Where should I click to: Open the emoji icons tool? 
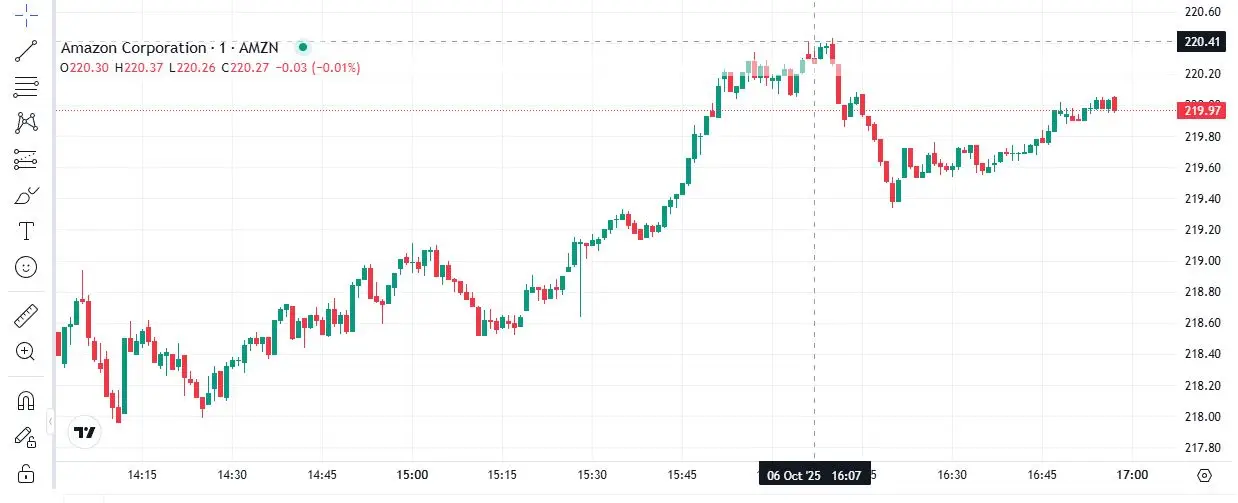tap(26, 267)
